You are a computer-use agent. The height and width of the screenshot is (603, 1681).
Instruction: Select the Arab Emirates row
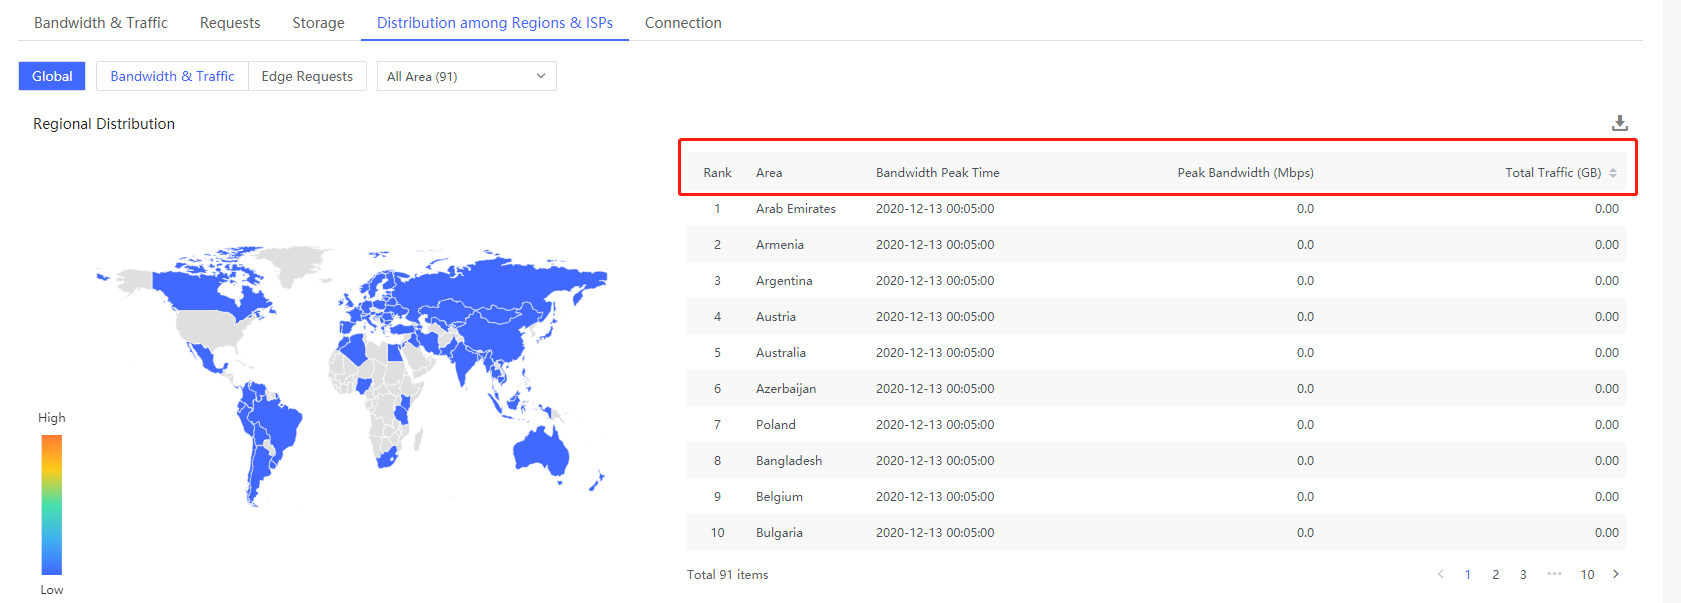tap(1157, 209)
